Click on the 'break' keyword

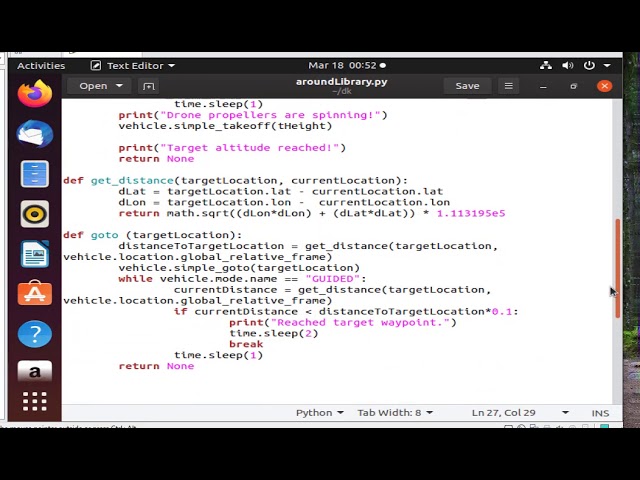(246, 344)
